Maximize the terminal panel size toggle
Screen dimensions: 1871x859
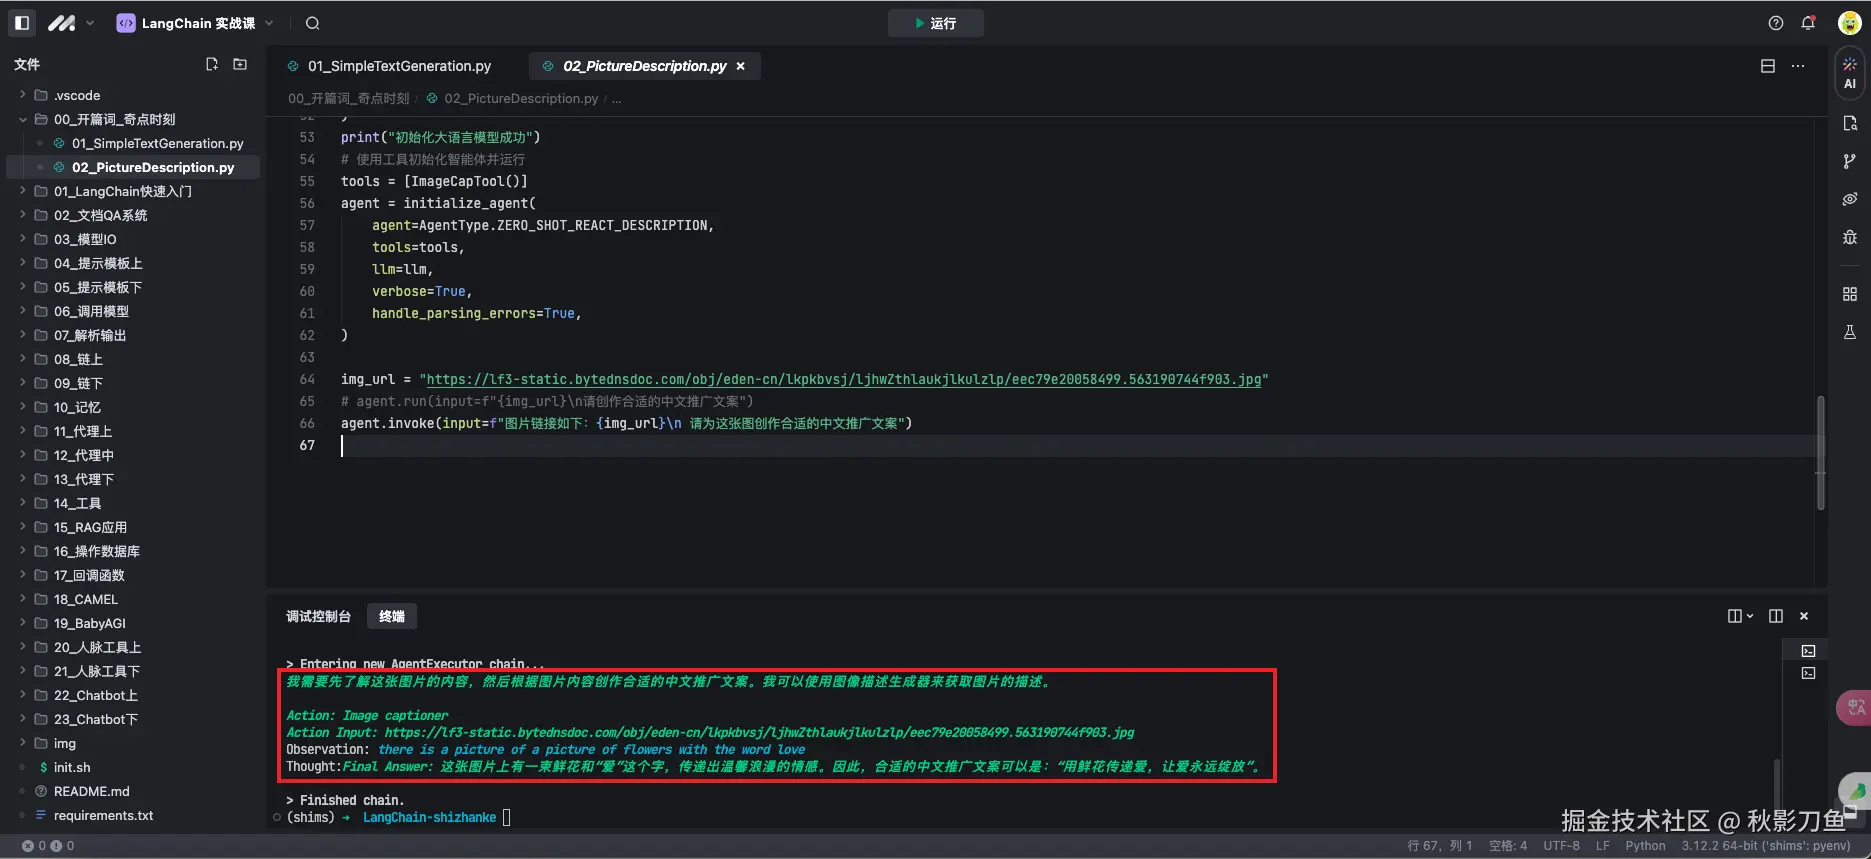[x=1775, y=616]
